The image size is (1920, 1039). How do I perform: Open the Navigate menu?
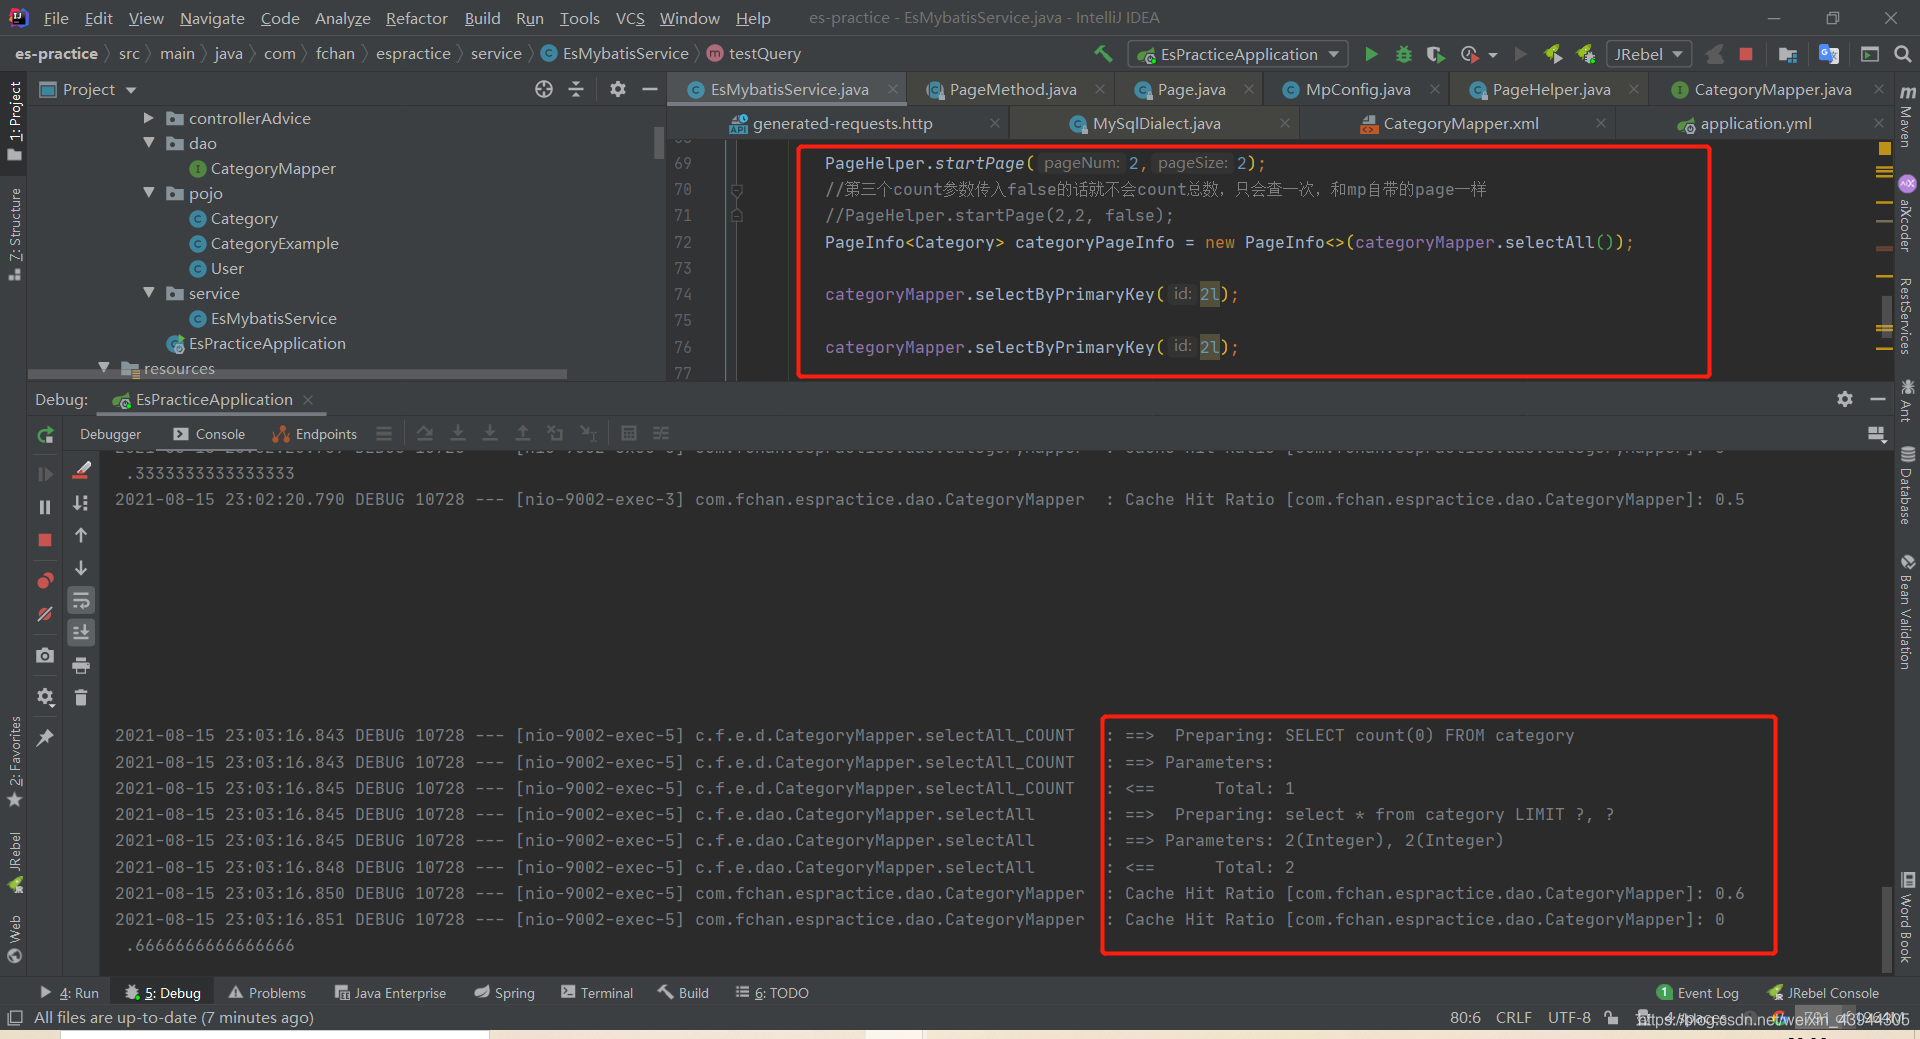[x=212, y=18]
